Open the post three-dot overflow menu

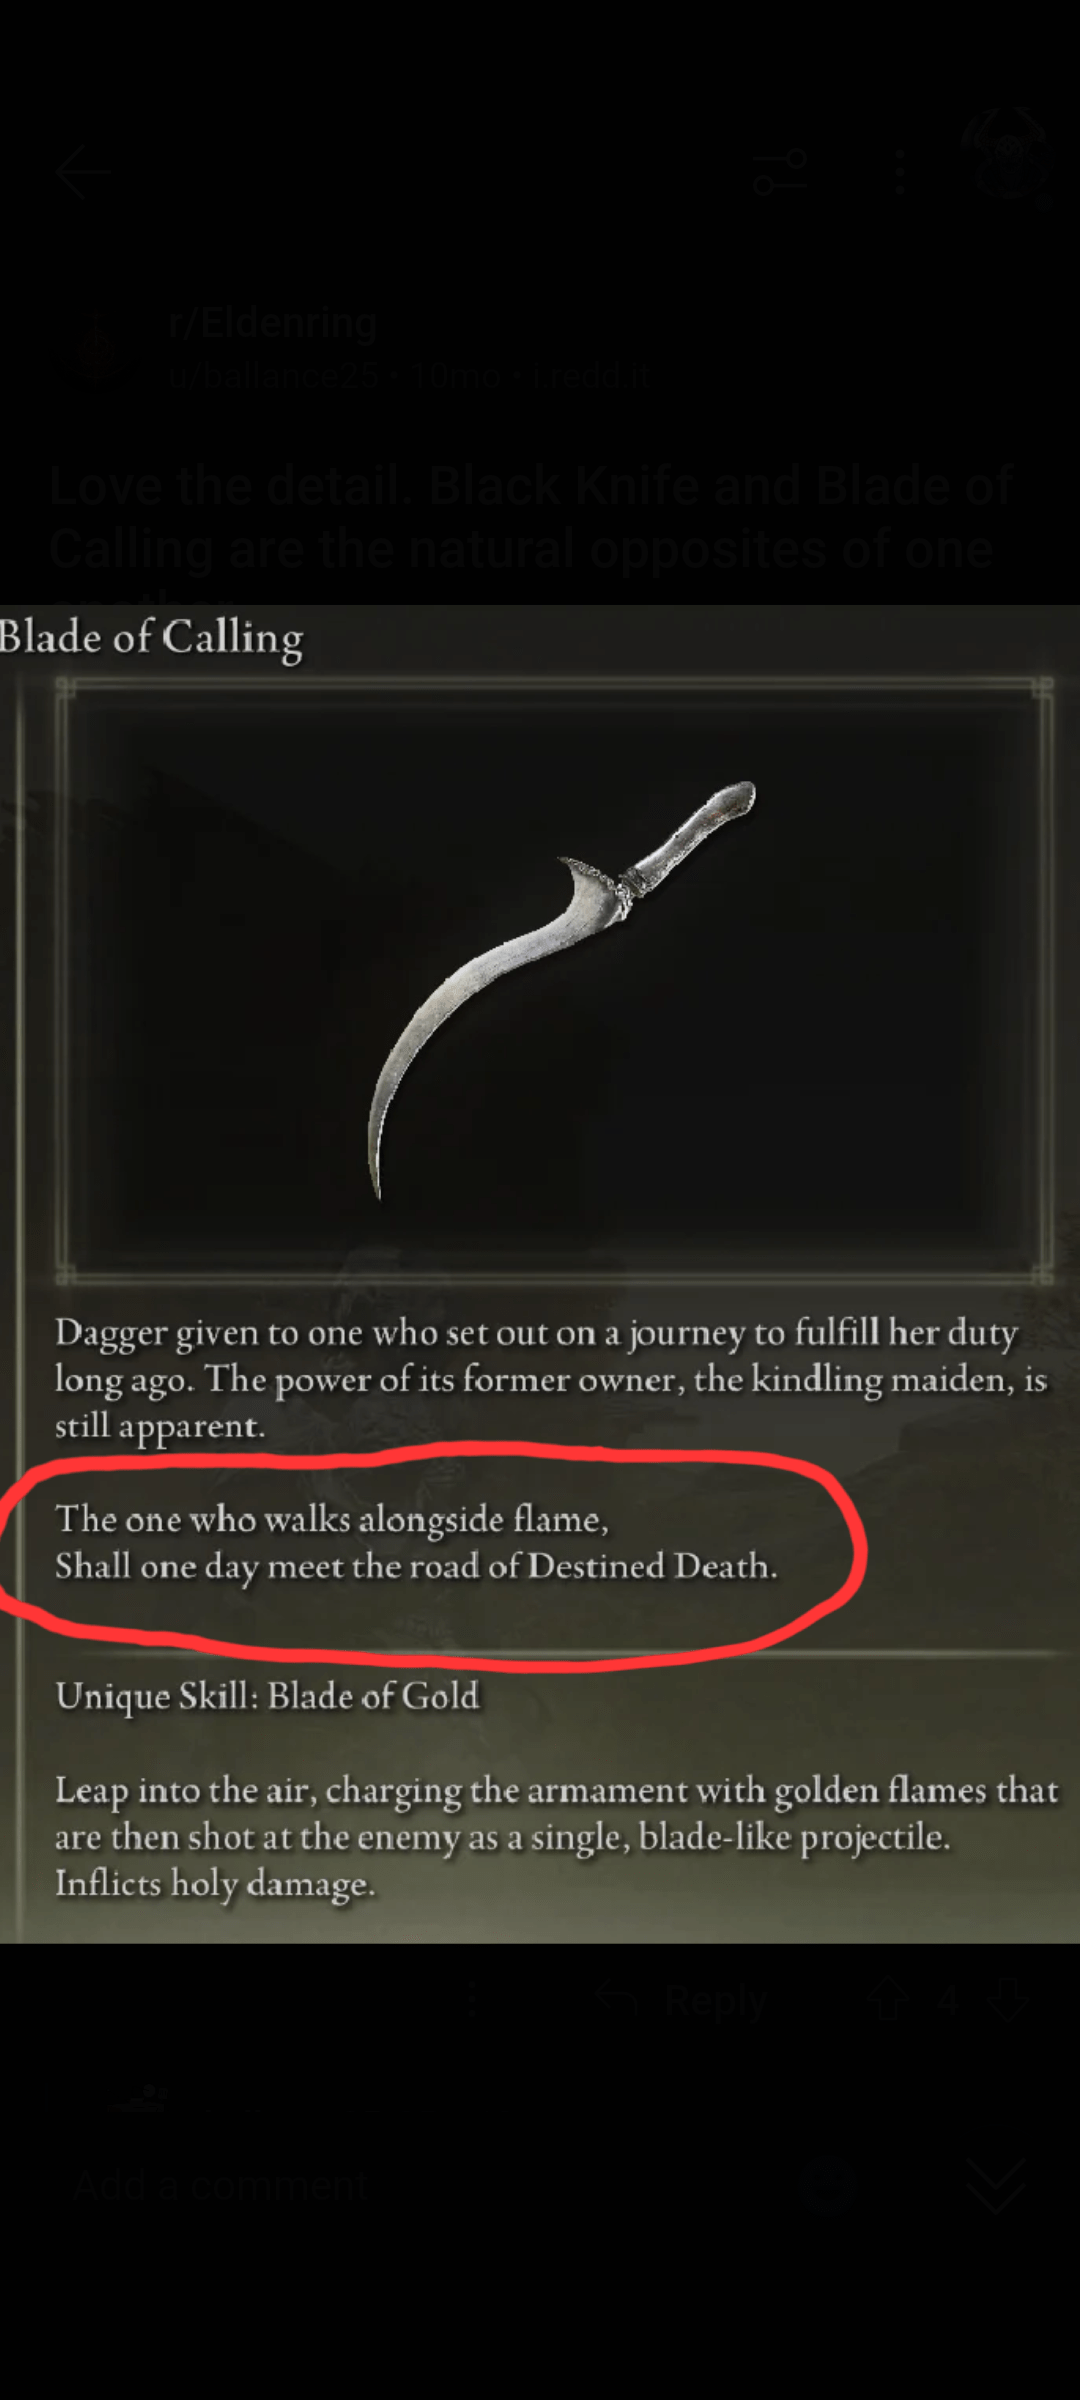tap(900, 172)
